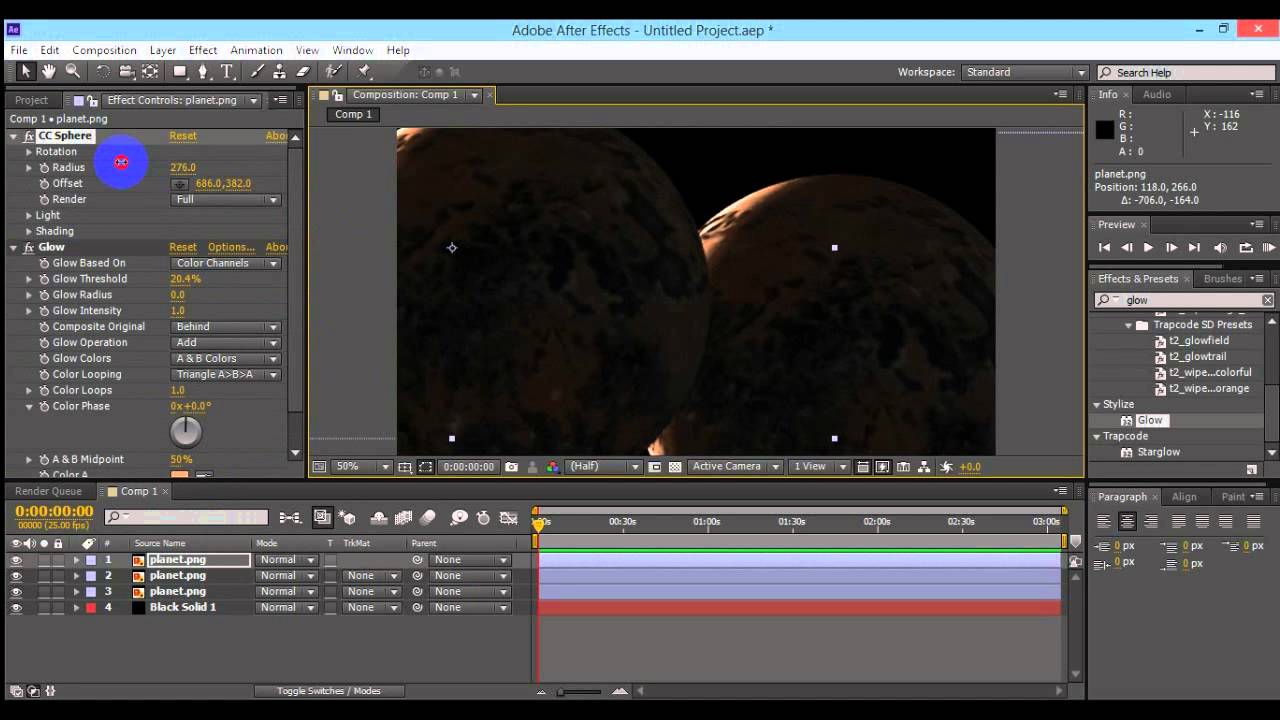Hide Black Solid 1 layer
This screenshot has height=720, width=1280.
[16, 608]
